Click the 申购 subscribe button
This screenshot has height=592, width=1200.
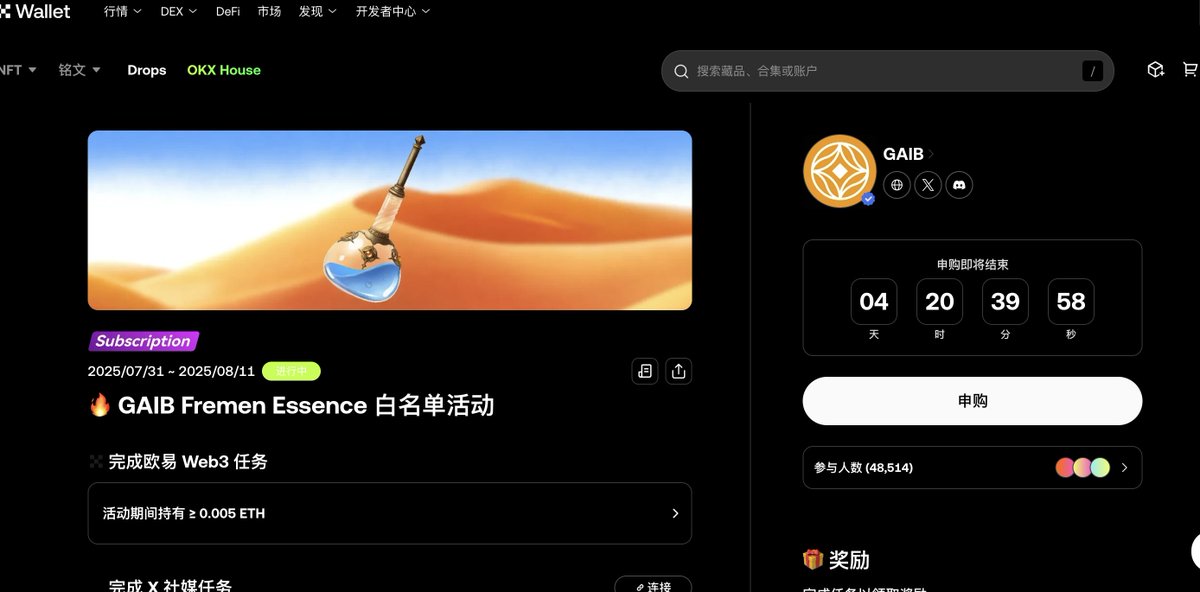click(x=972, y=401)
